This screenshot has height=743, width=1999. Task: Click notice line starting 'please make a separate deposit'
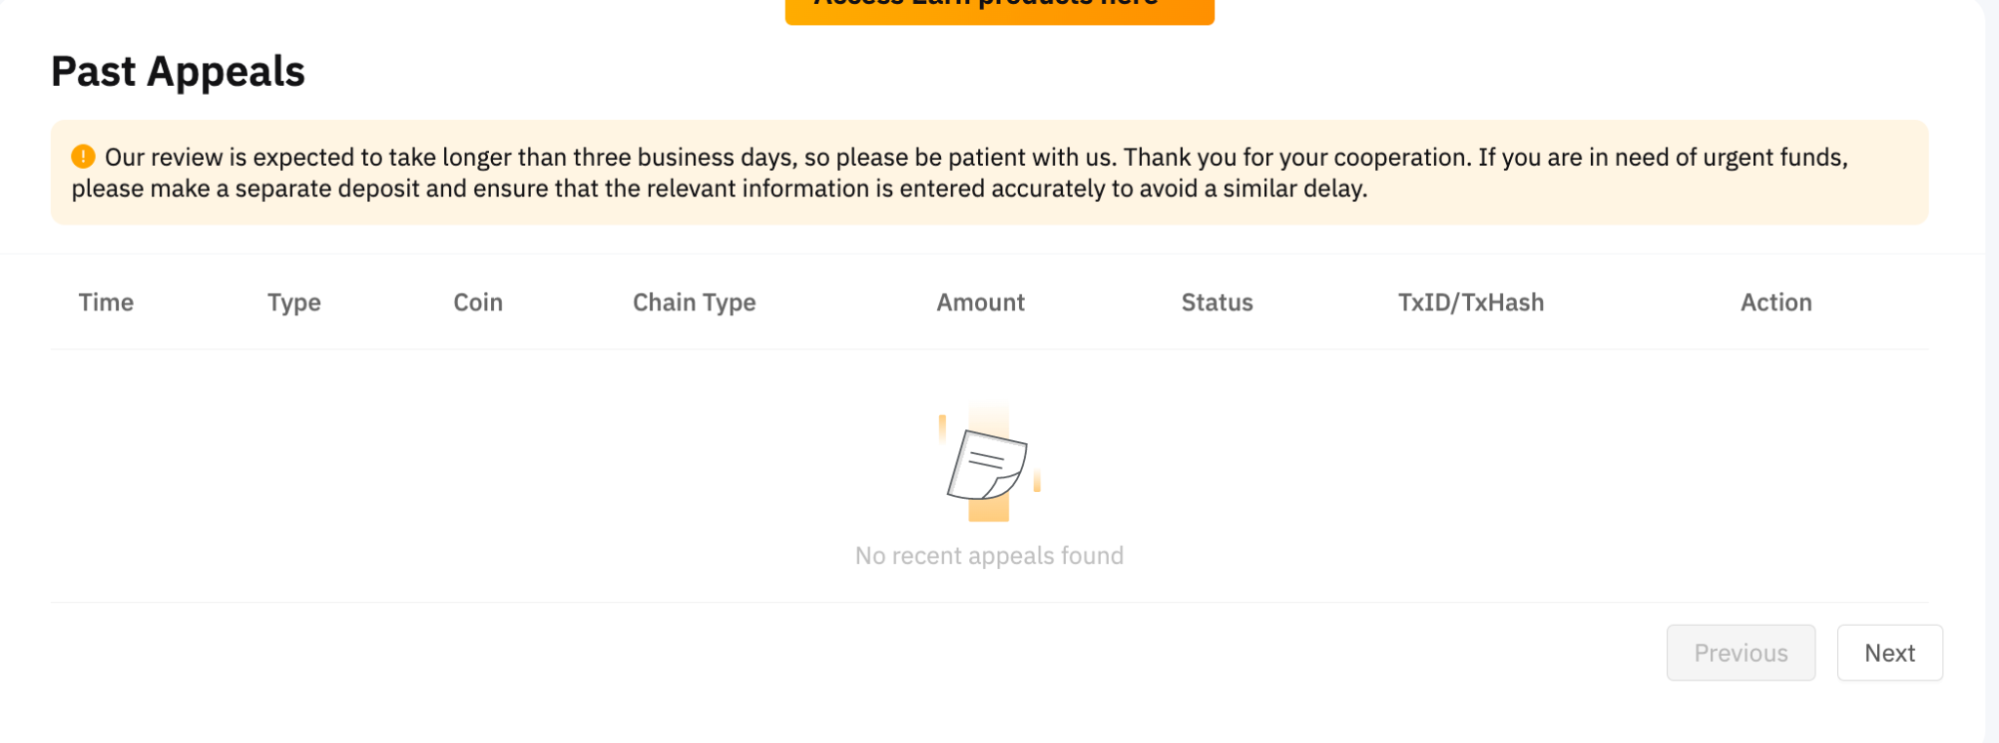coord(719,189)
